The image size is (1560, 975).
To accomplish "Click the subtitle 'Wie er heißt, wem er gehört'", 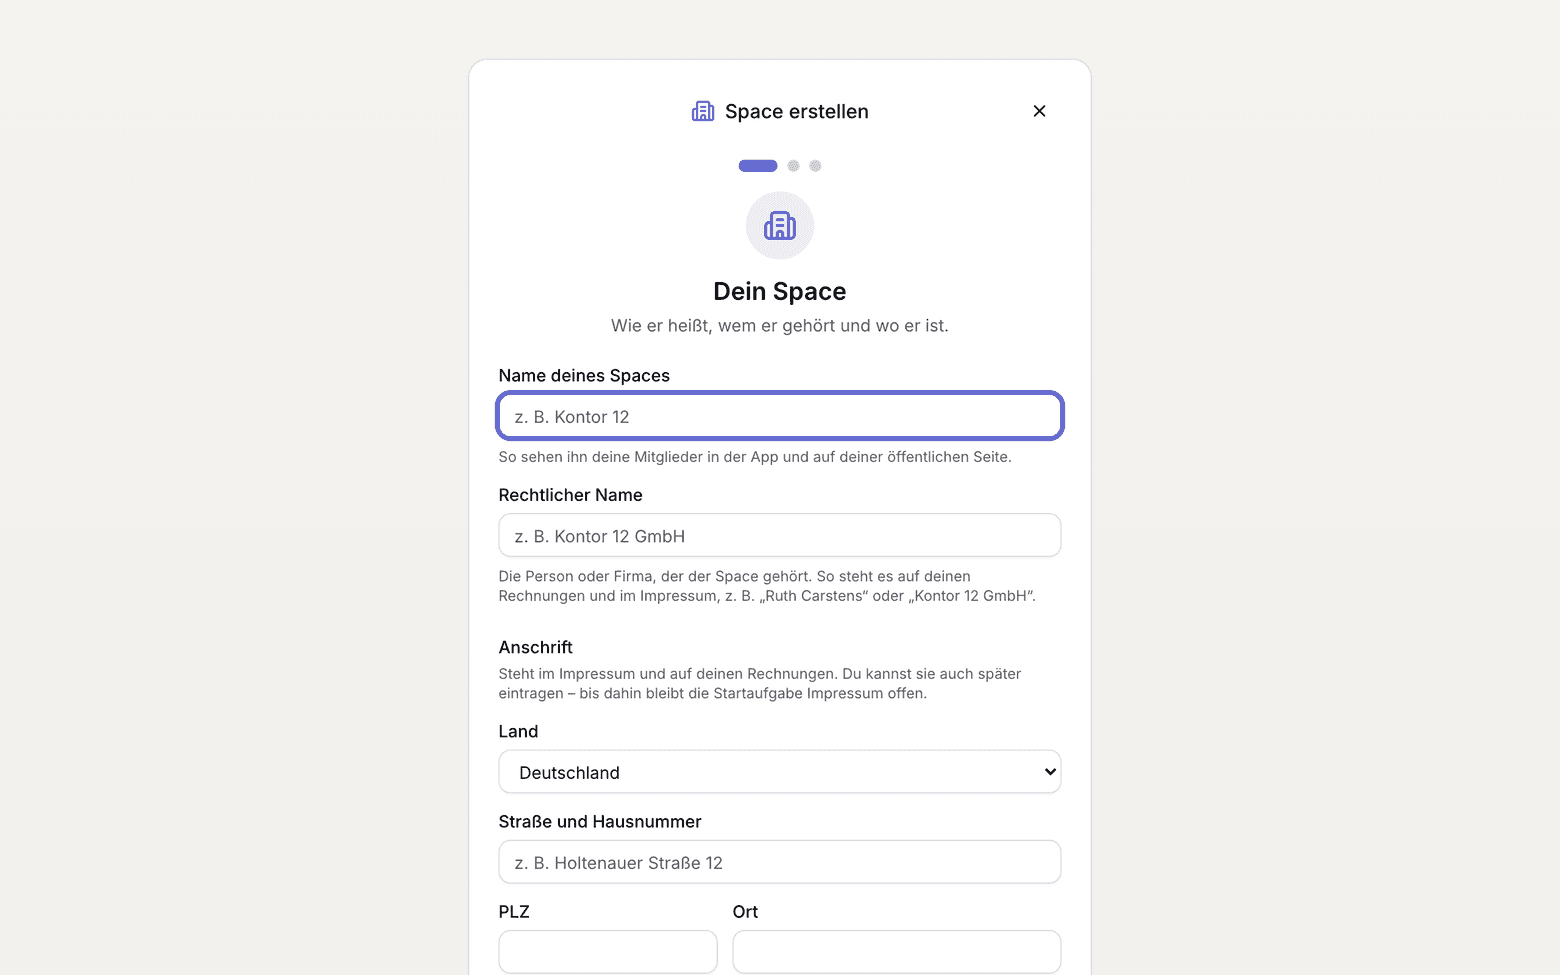I will click(780, 326).
